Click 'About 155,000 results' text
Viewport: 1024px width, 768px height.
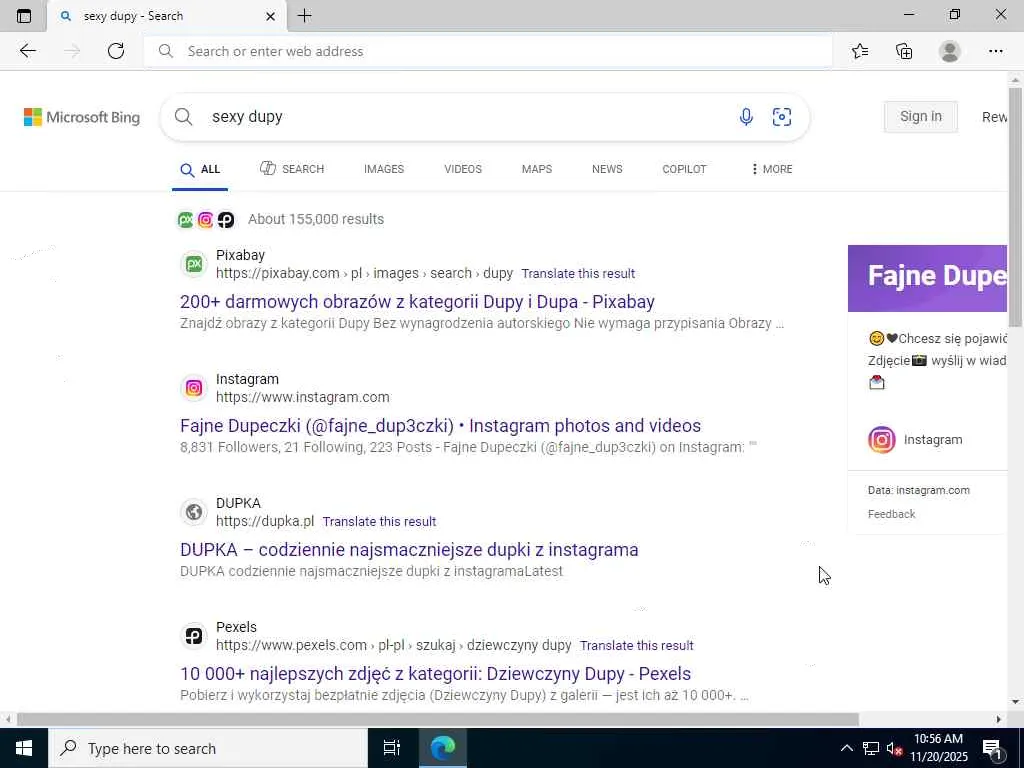tap(316, 219)
